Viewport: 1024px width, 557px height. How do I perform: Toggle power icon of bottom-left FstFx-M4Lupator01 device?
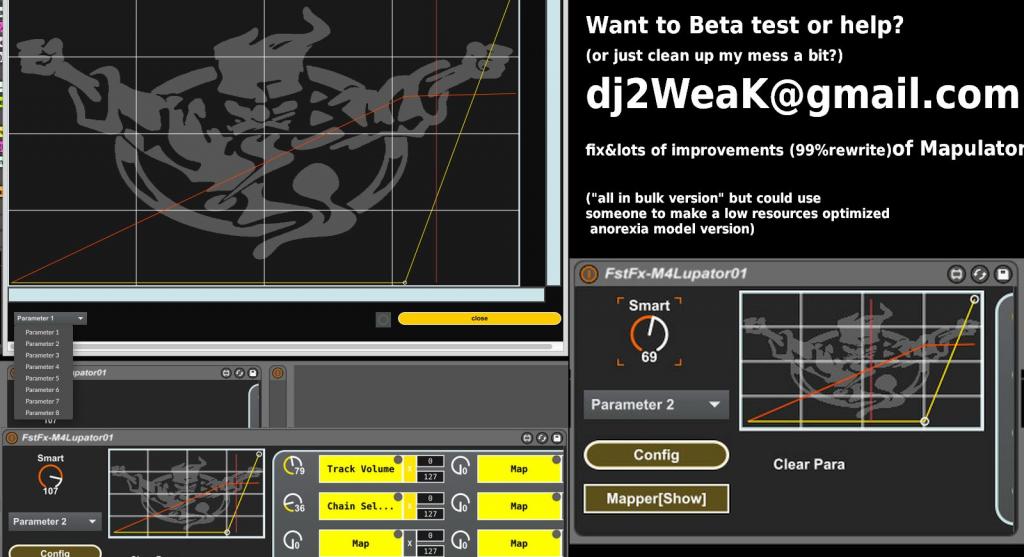click(x=11, y=438)
